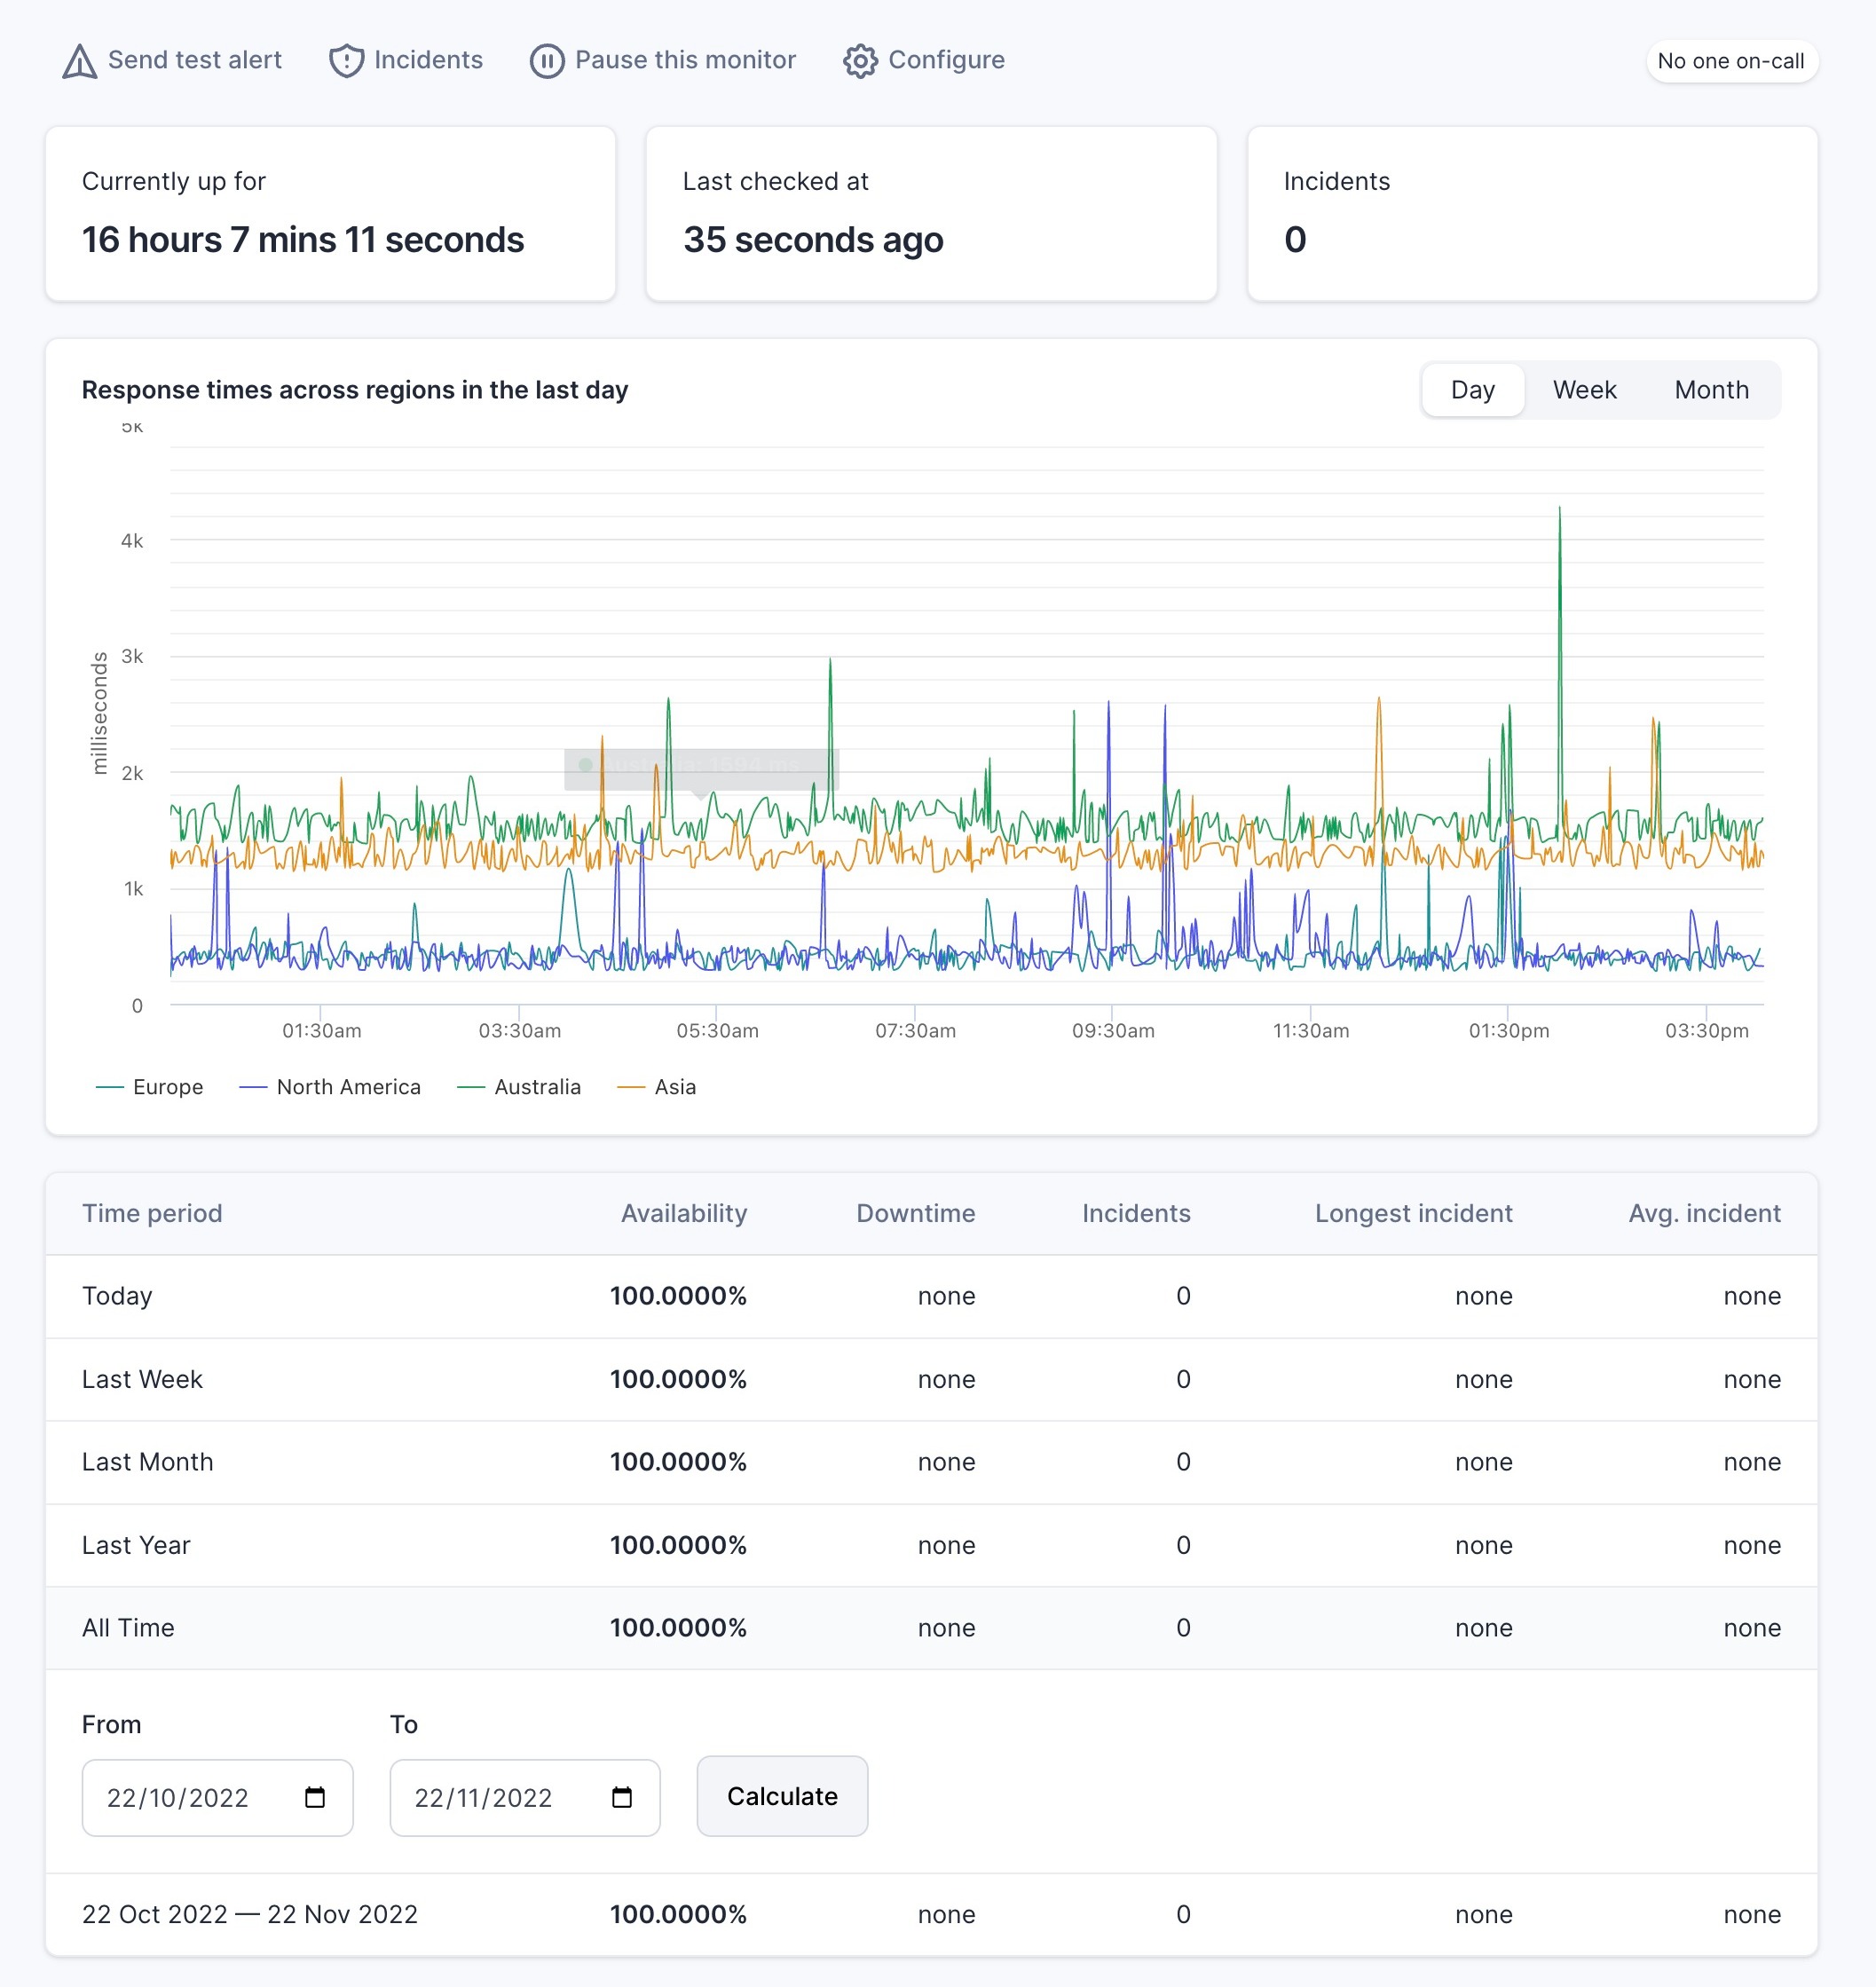
Task: Open calendar picker in From date field
Action: [315, 1797]
